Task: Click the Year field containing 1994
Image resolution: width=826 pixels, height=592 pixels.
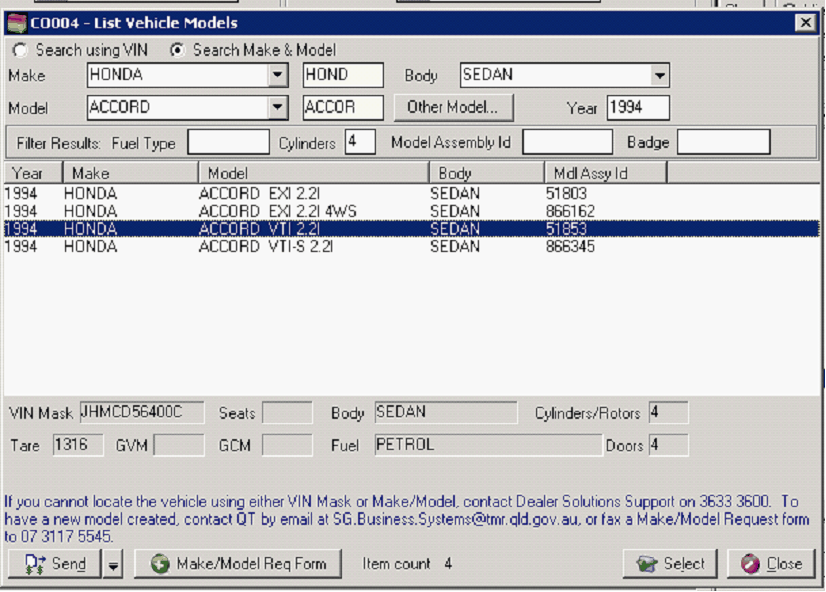Action: tap(638, 107)
